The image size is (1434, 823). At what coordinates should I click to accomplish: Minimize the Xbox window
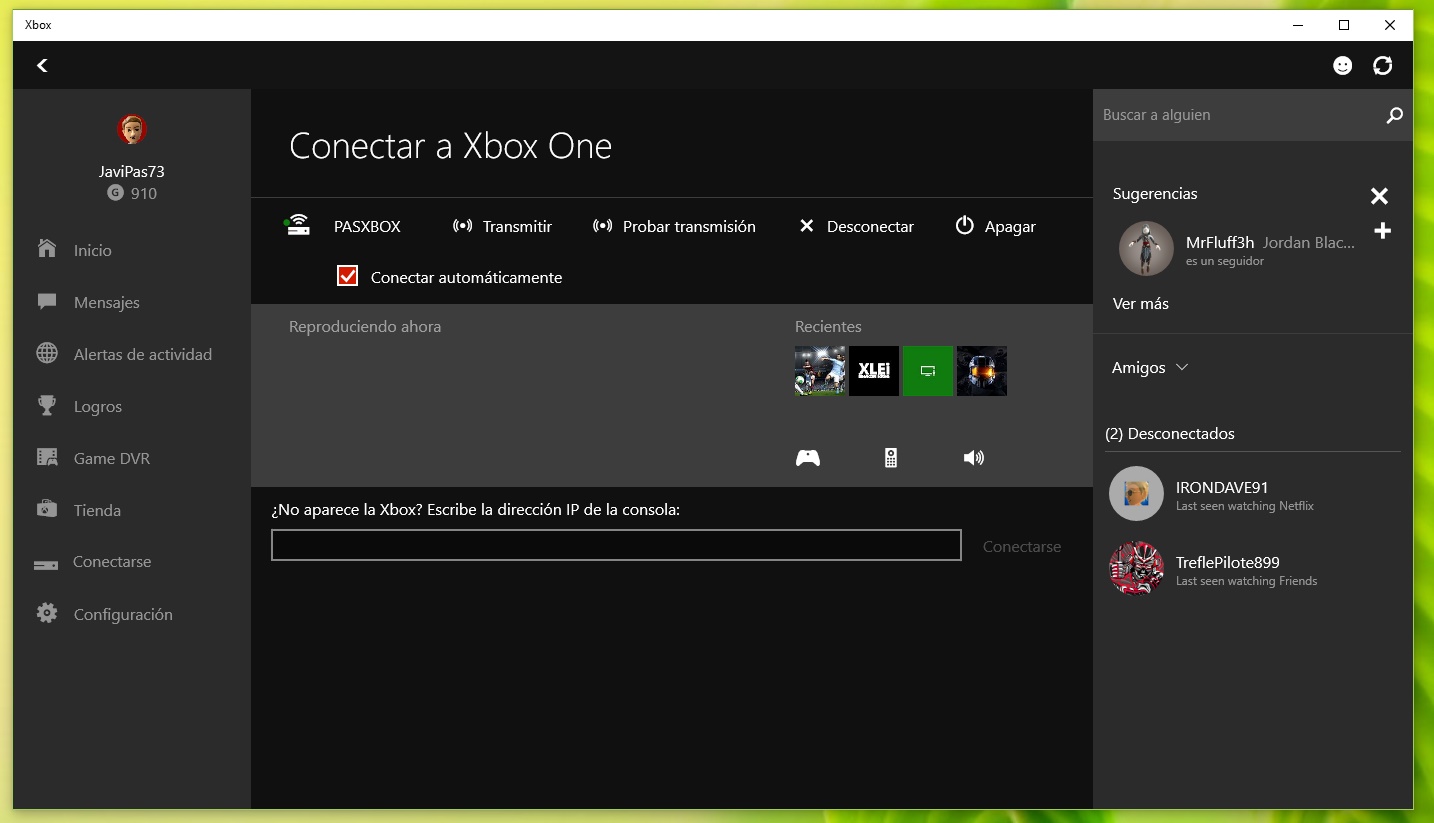click(x=1298, y=25)
